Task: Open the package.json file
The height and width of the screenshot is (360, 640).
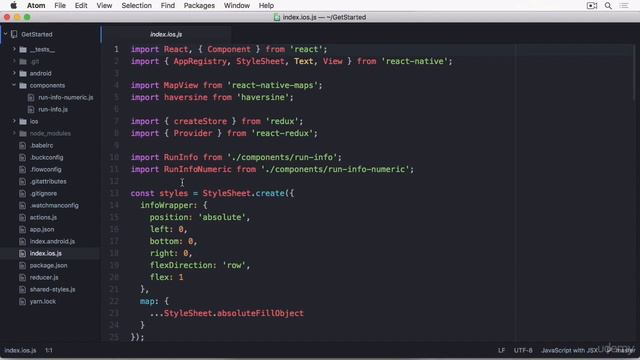Action: coord(48,265)
